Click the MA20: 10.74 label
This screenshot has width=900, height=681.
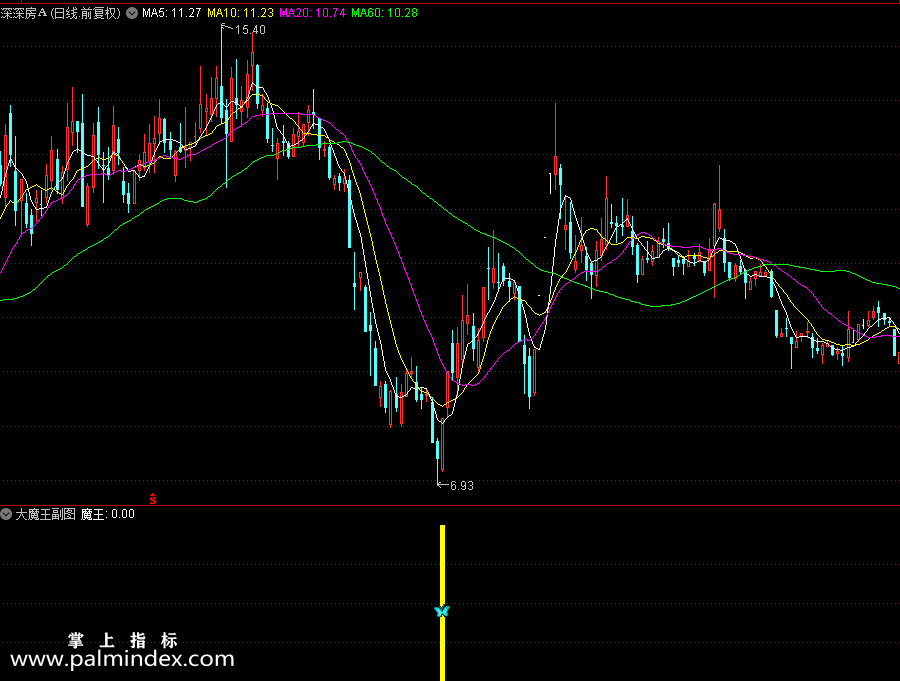312,13
